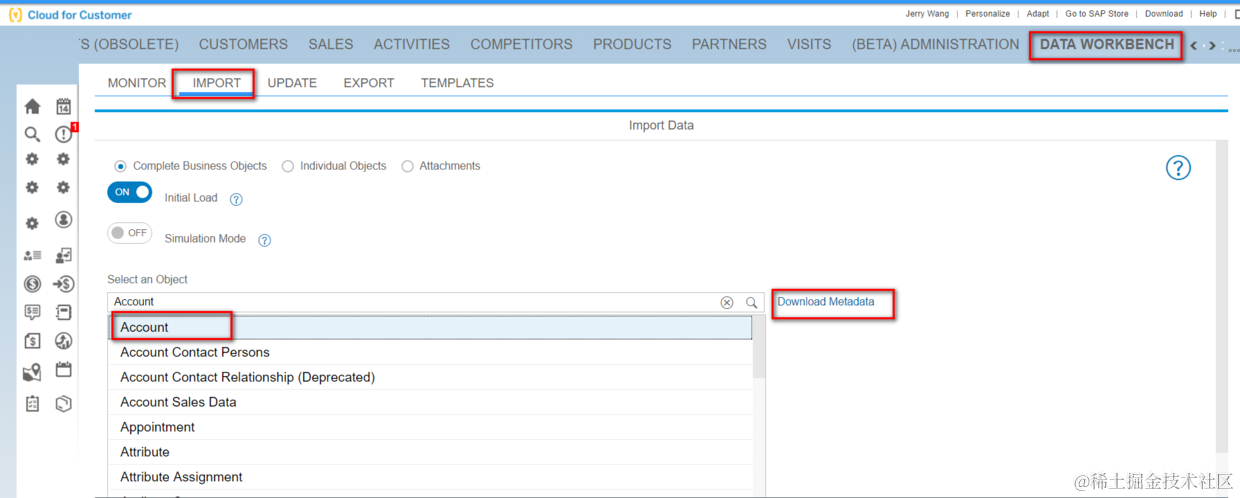Switch to the EXPORT tab
1240x498 pixels.
(369, 83)
